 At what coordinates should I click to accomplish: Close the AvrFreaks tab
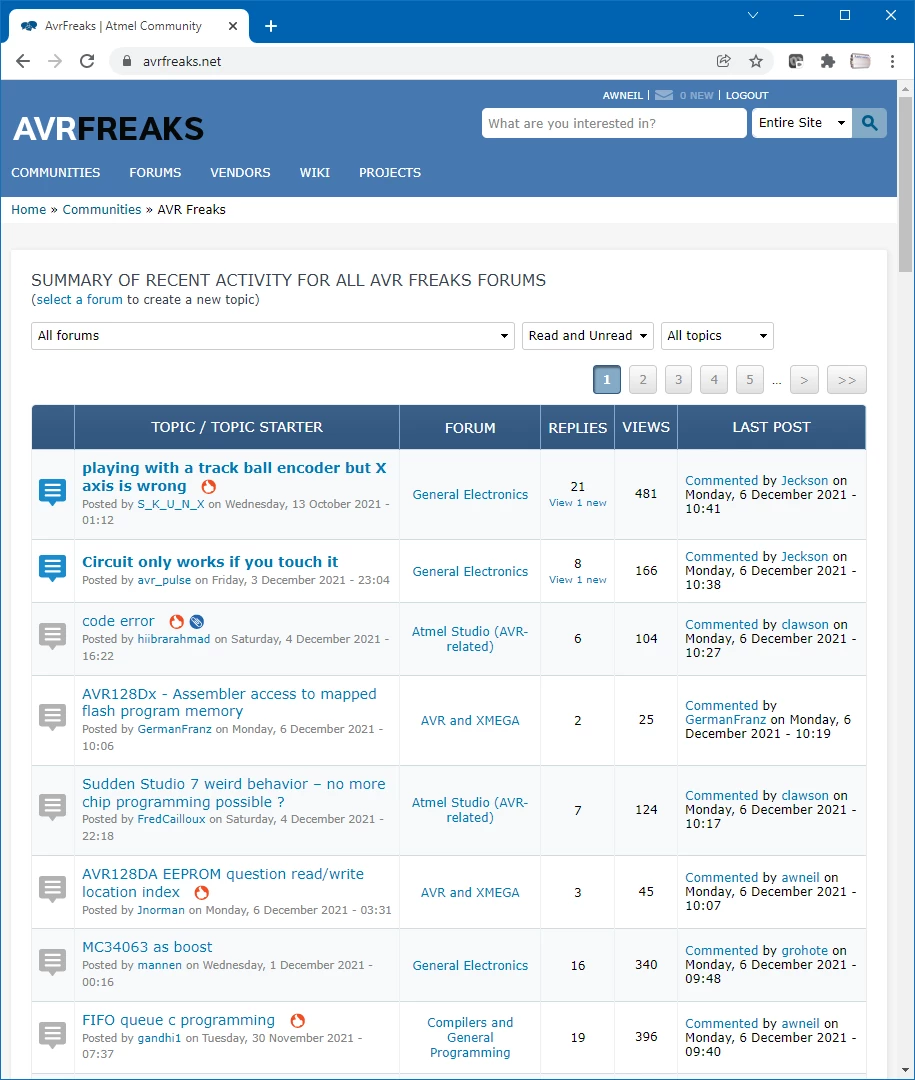tap(233, 26)
